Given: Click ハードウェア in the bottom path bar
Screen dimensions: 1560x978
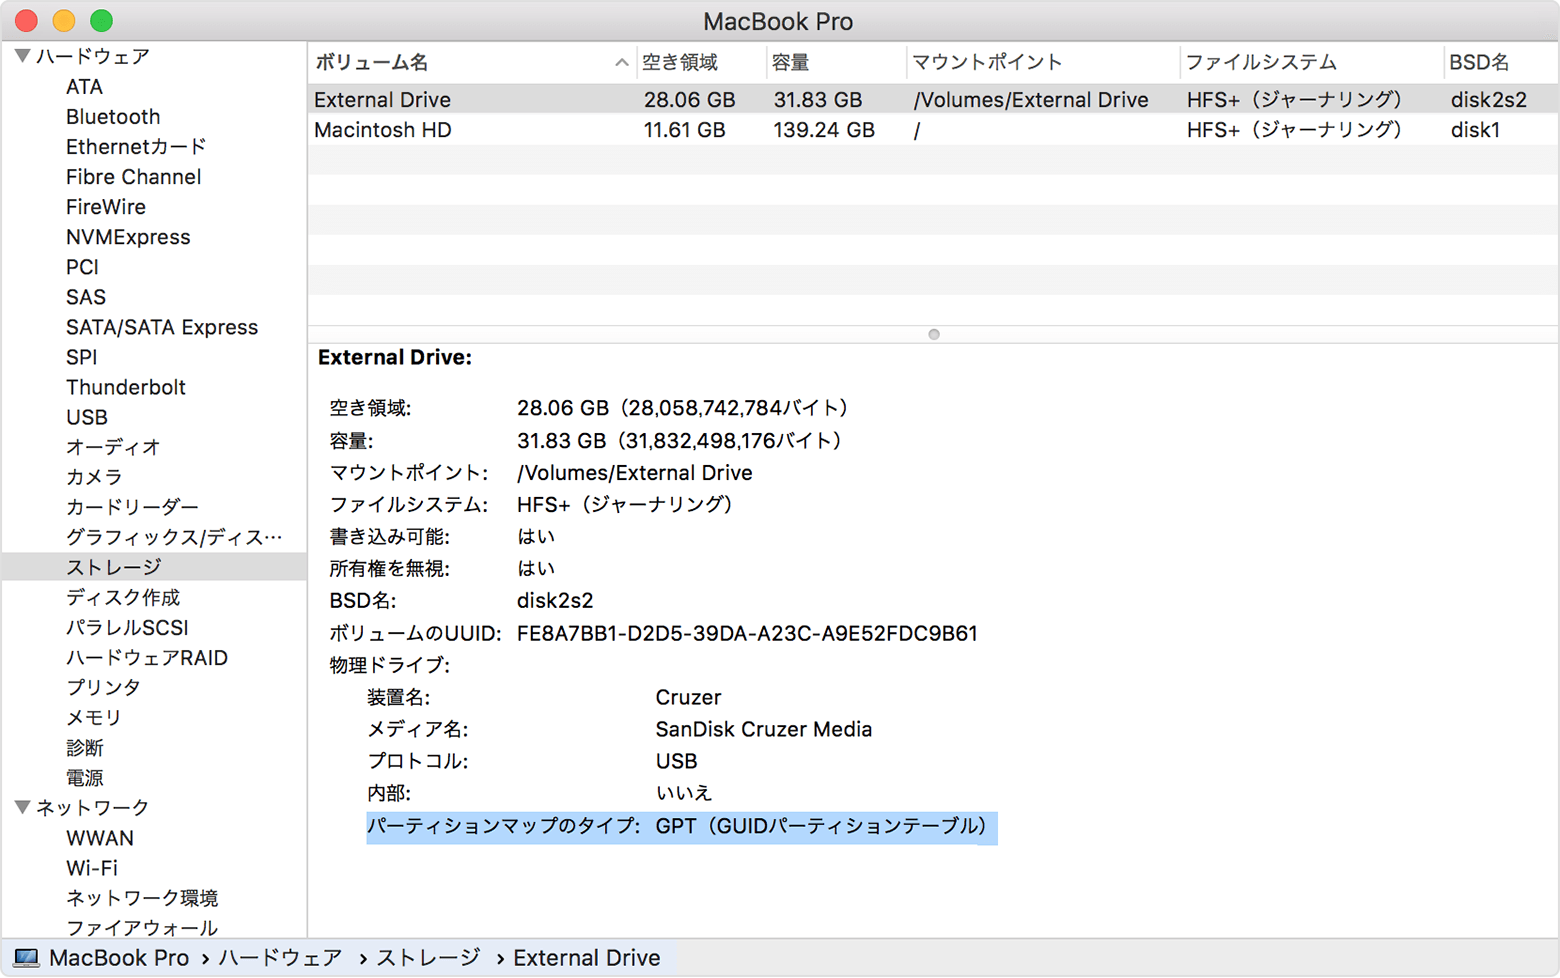Looking at the screenshot, I should [280, 958].
